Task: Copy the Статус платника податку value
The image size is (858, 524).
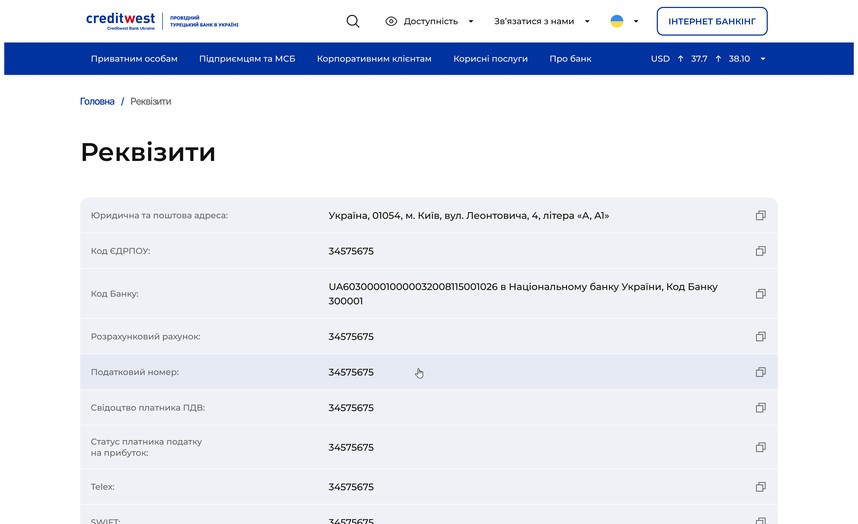Action: 761,447
